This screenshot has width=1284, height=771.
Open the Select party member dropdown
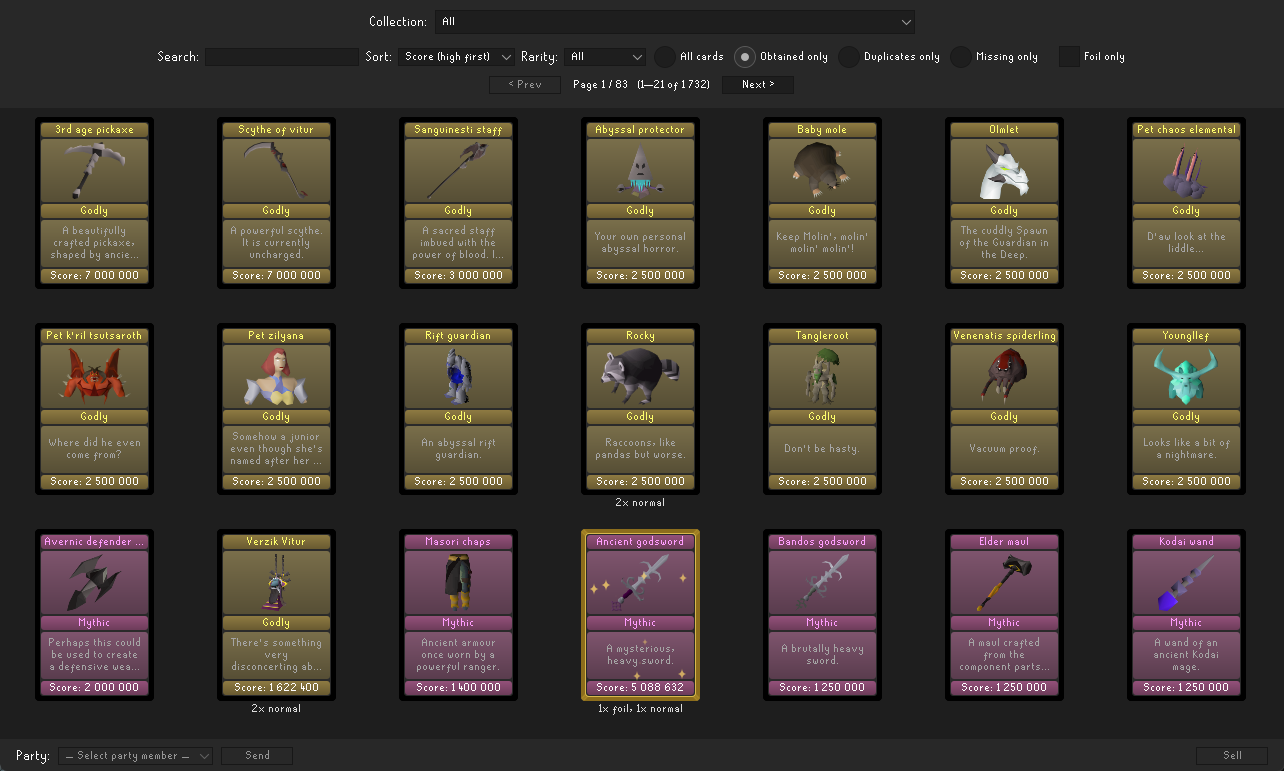coord(136,756)
